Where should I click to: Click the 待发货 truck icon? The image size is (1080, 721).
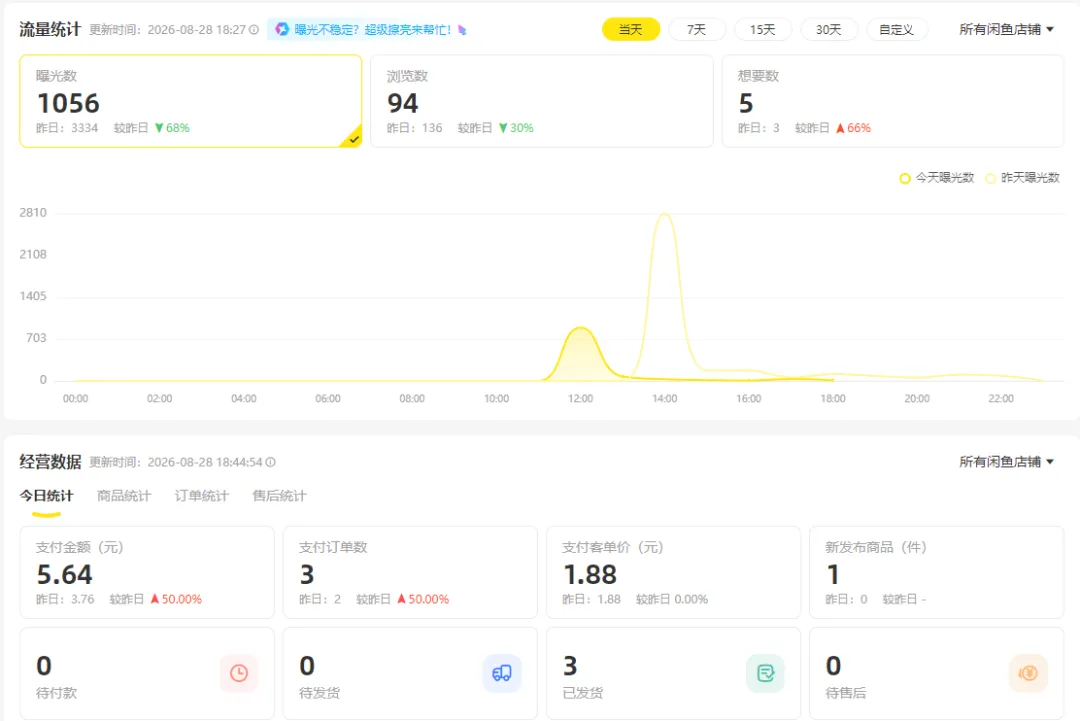(502, 673)
